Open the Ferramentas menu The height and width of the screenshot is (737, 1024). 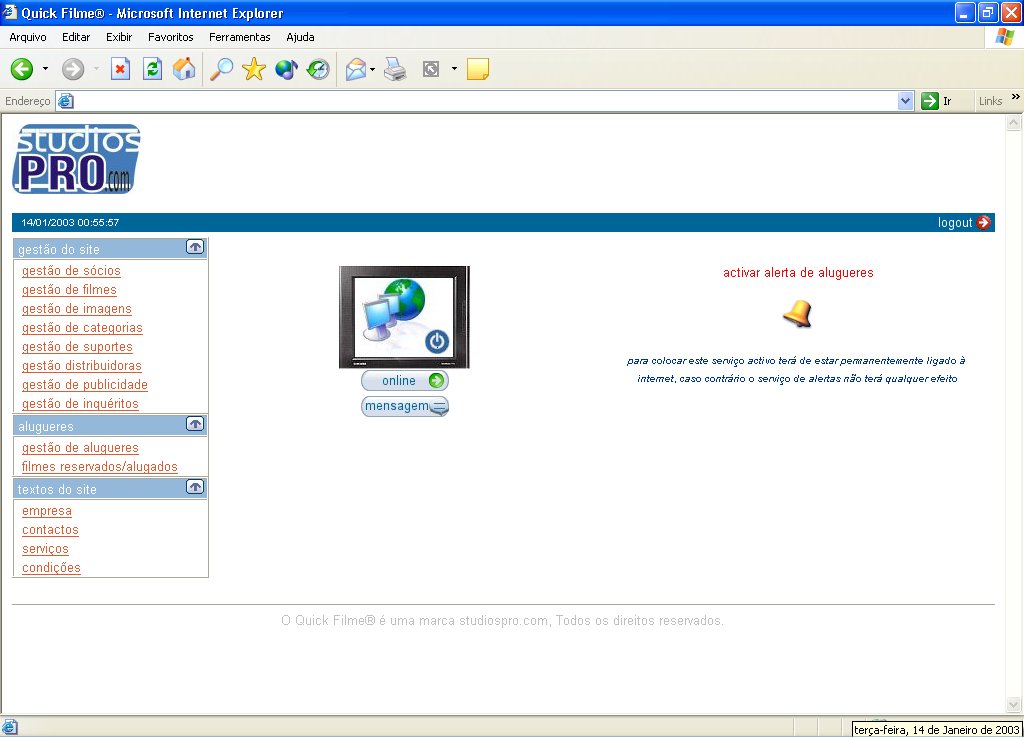click(x=239, y=37)
